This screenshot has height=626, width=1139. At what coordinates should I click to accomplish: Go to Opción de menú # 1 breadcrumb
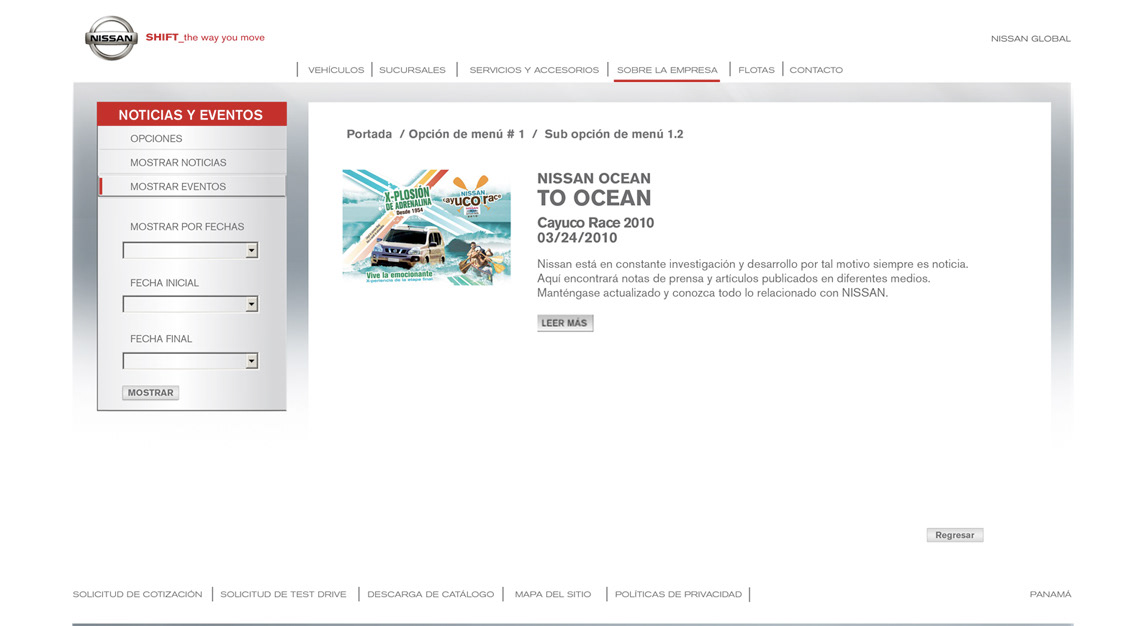tap(466, 134)
